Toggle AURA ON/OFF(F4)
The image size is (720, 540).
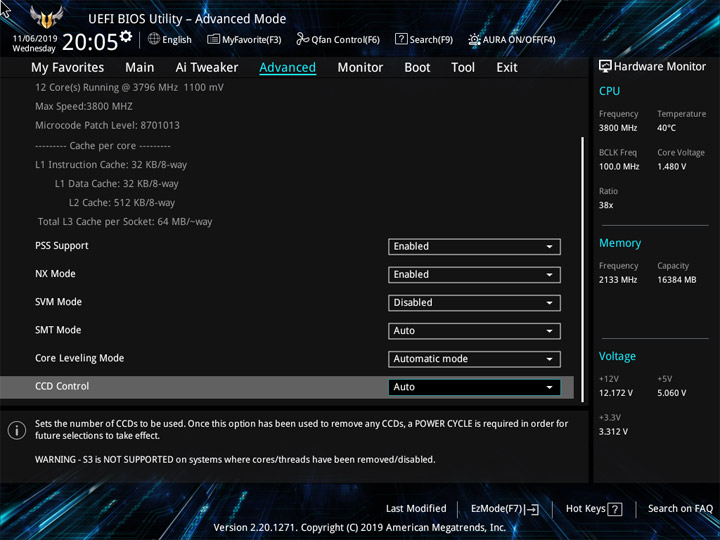coord(512,39)
